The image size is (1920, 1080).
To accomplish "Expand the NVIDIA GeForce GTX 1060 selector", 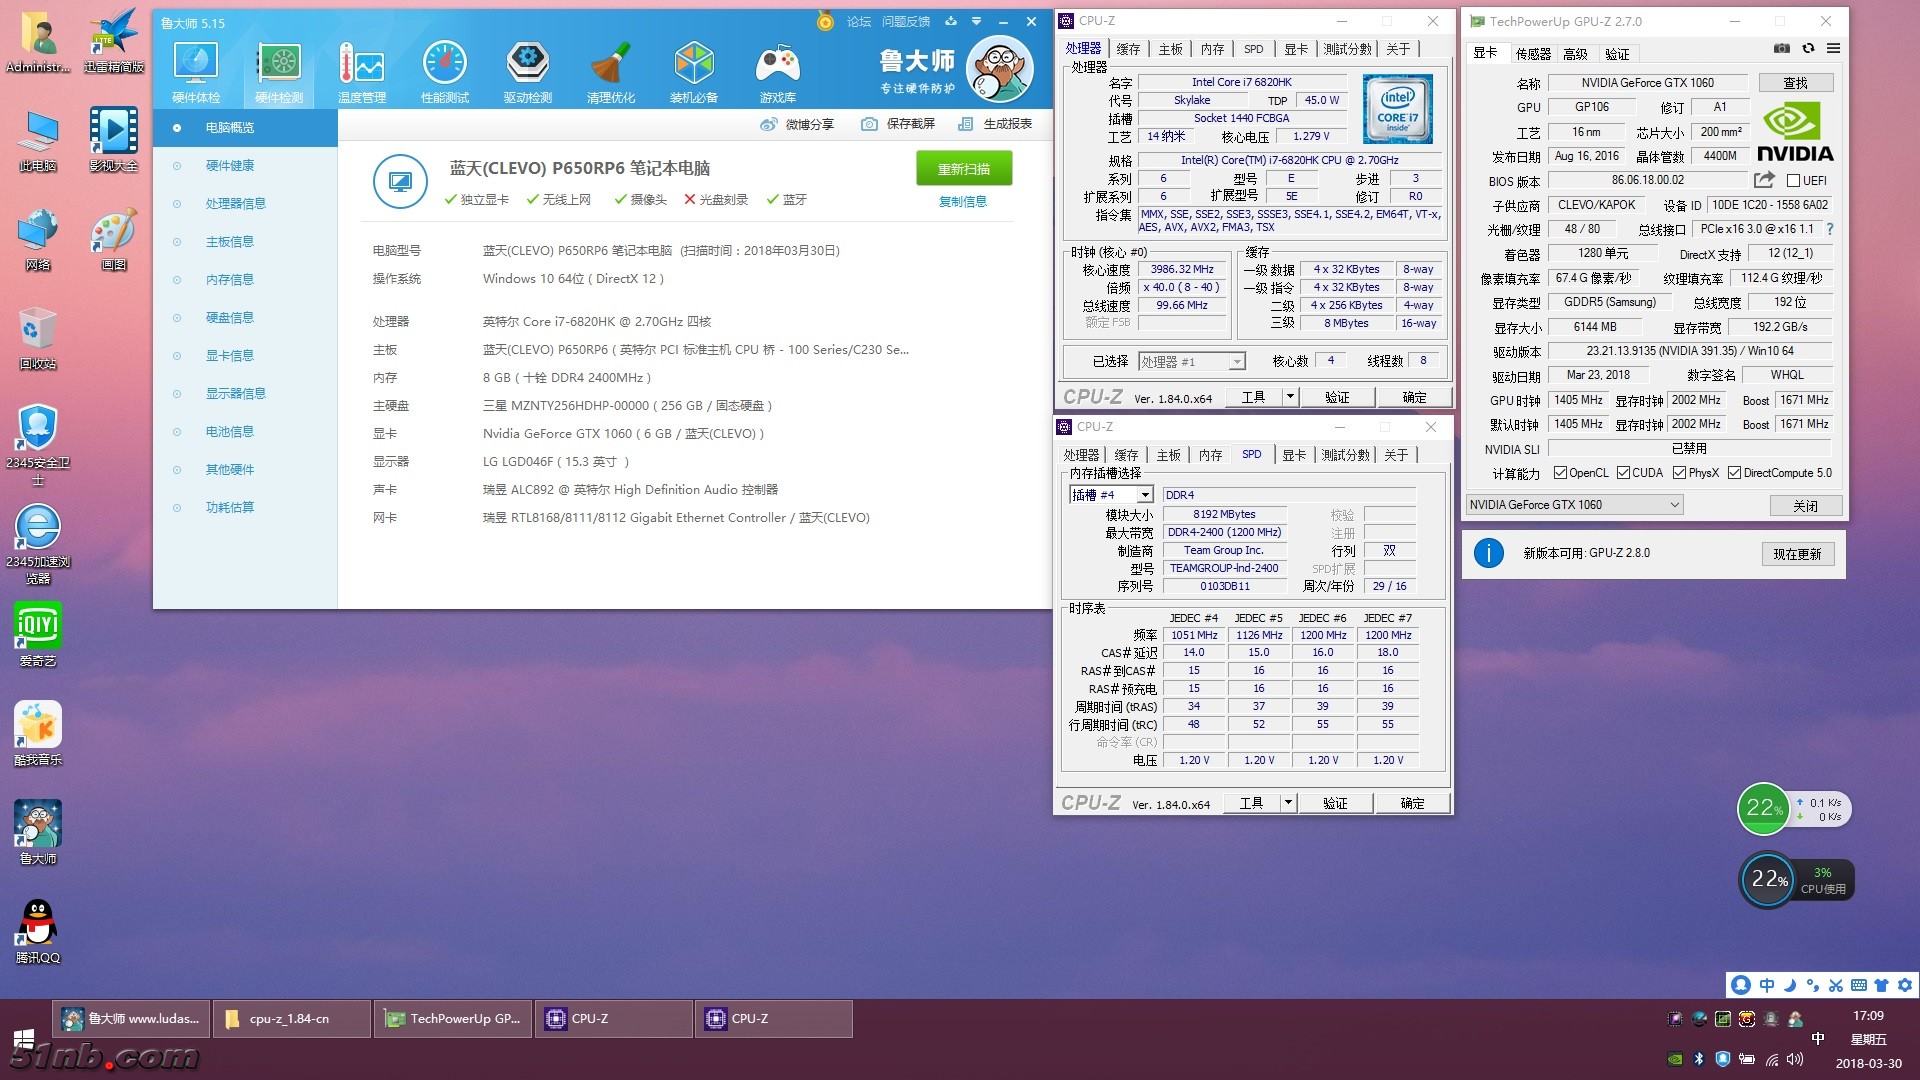I will [1674, 505].
